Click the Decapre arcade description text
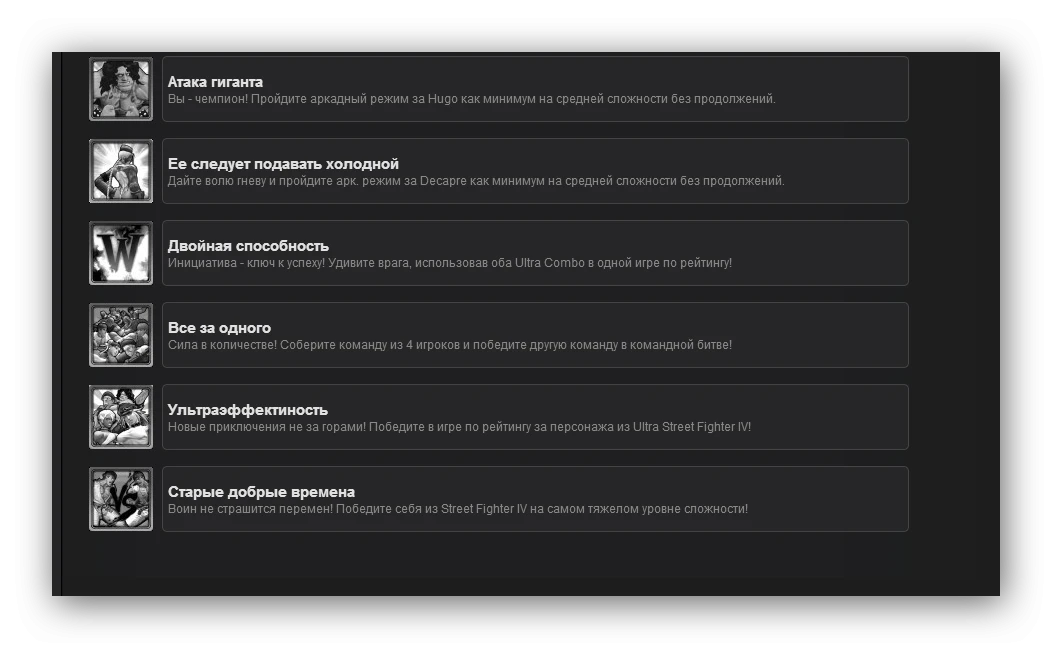Viewport: 1052px width, 648px height. tap(476, 180)
